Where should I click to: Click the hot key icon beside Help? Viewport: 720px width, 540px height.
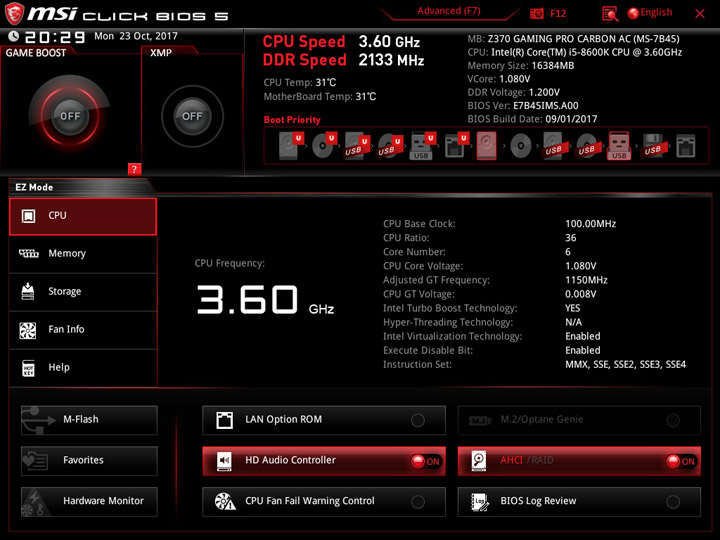28,368
